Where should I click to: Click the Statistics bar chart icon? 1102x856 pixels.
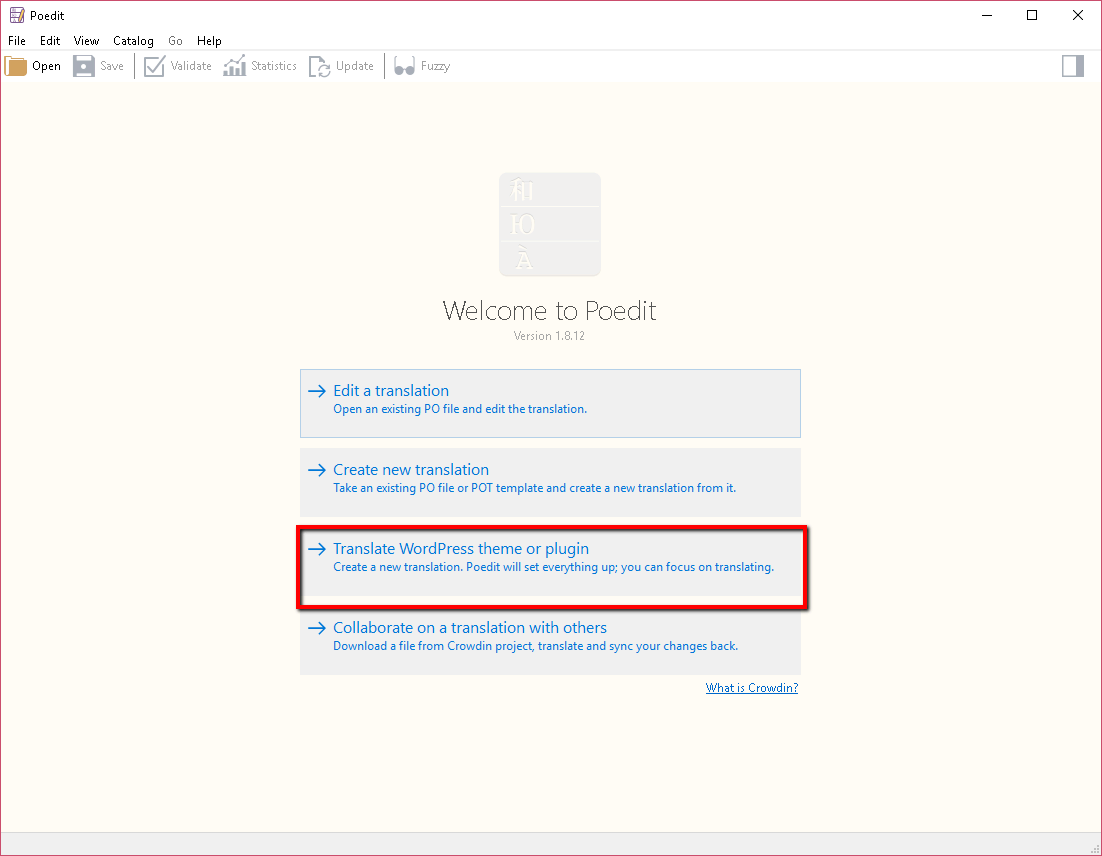point(234,66)
